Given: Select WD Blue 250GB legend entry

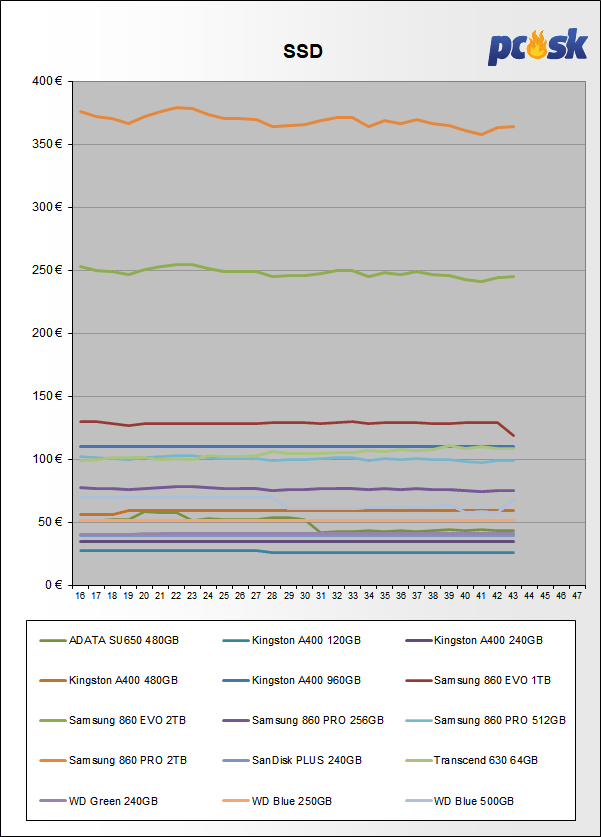Looking at the screenshot, I should [x=277, y=801].
